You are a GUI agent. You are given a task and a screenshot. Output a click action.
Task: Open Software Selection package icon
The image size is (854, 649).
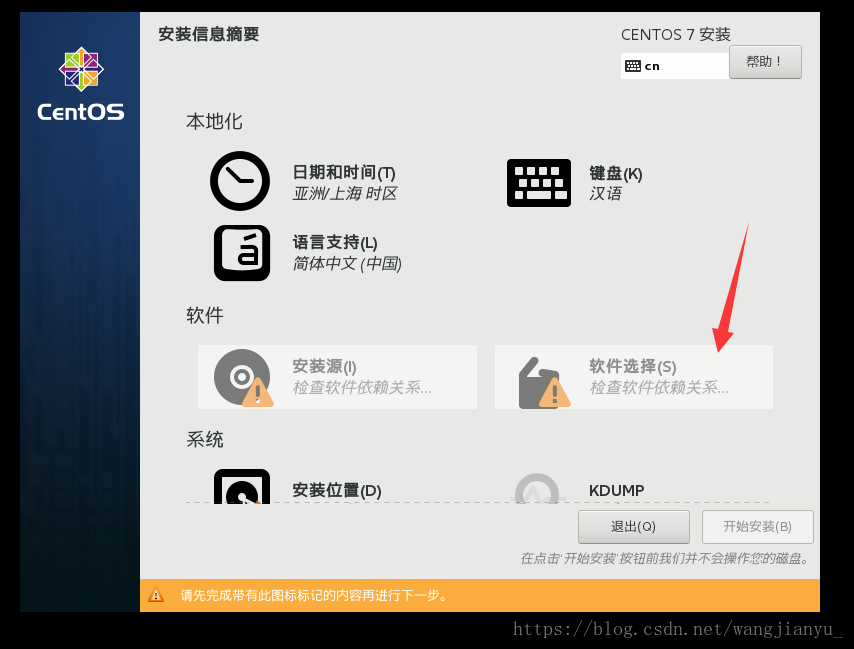[x=544, y=382]
